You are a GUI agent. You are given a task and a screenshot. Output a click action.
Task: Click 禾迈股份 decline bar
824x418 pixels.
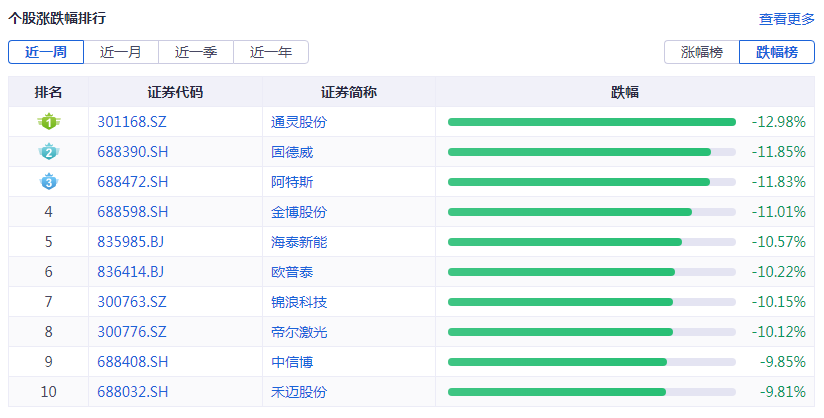[x=591, y=392]
